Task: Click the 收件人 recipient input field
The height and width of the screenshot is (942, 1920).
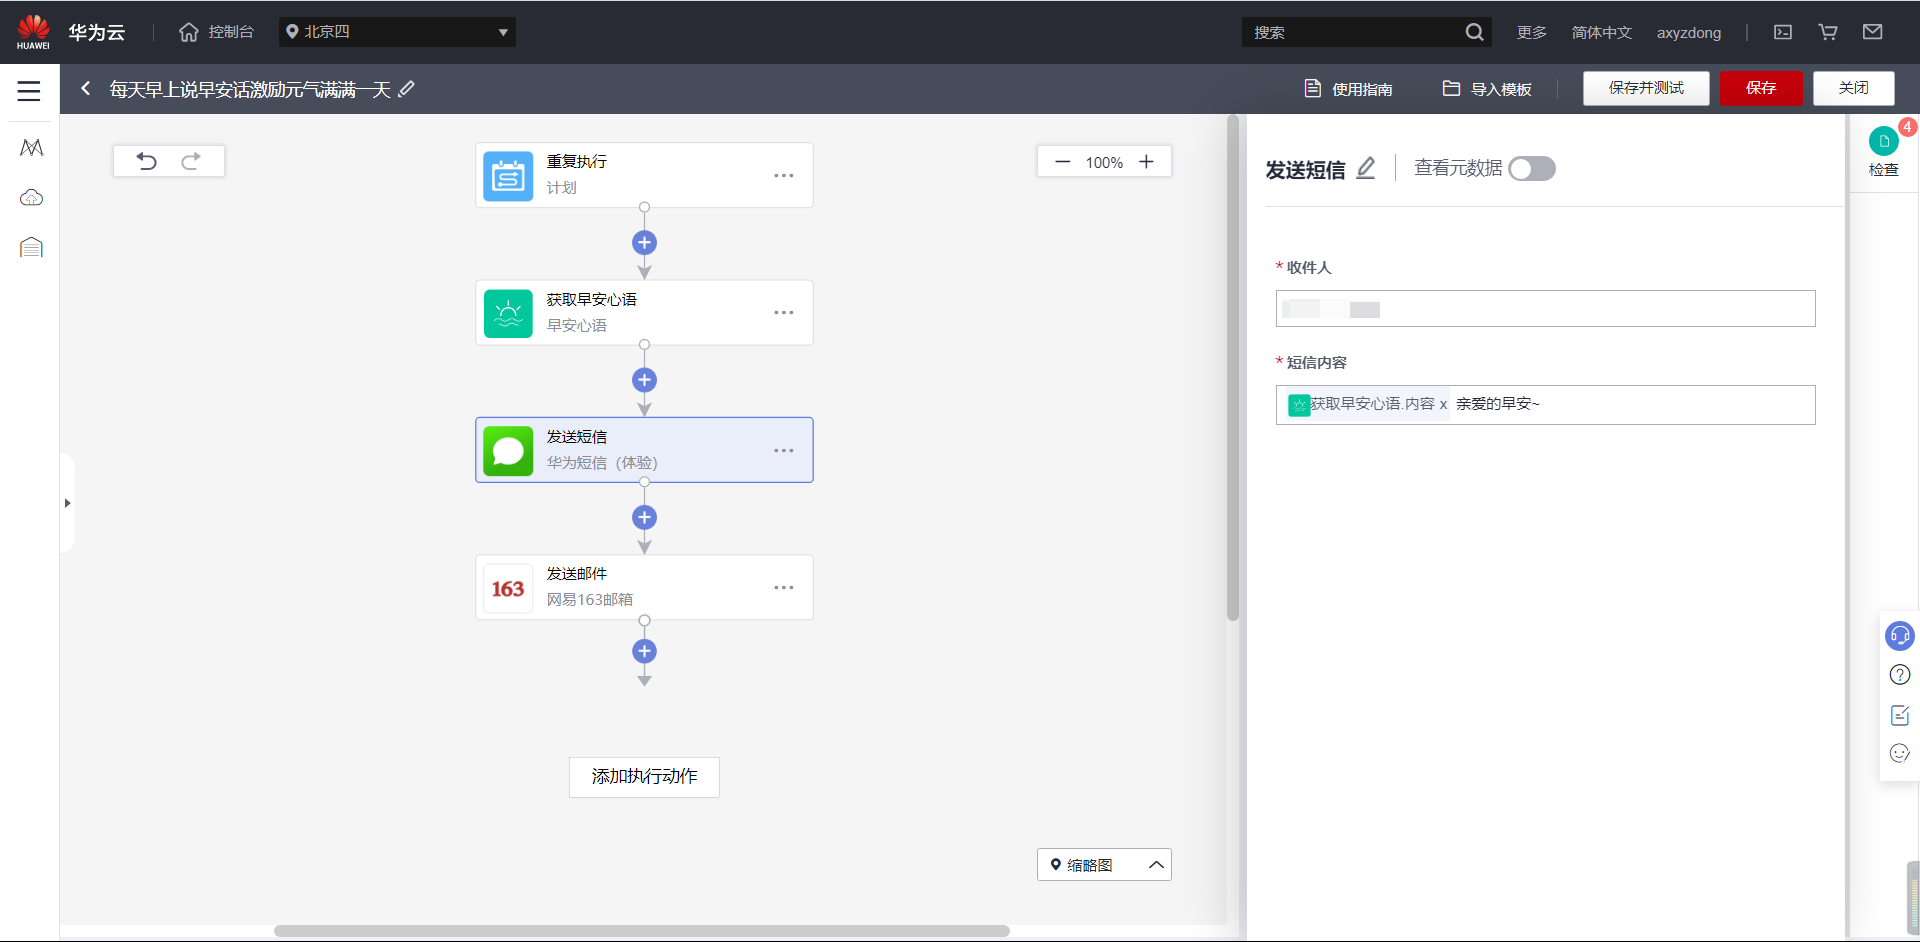Action: [1545, 309]
